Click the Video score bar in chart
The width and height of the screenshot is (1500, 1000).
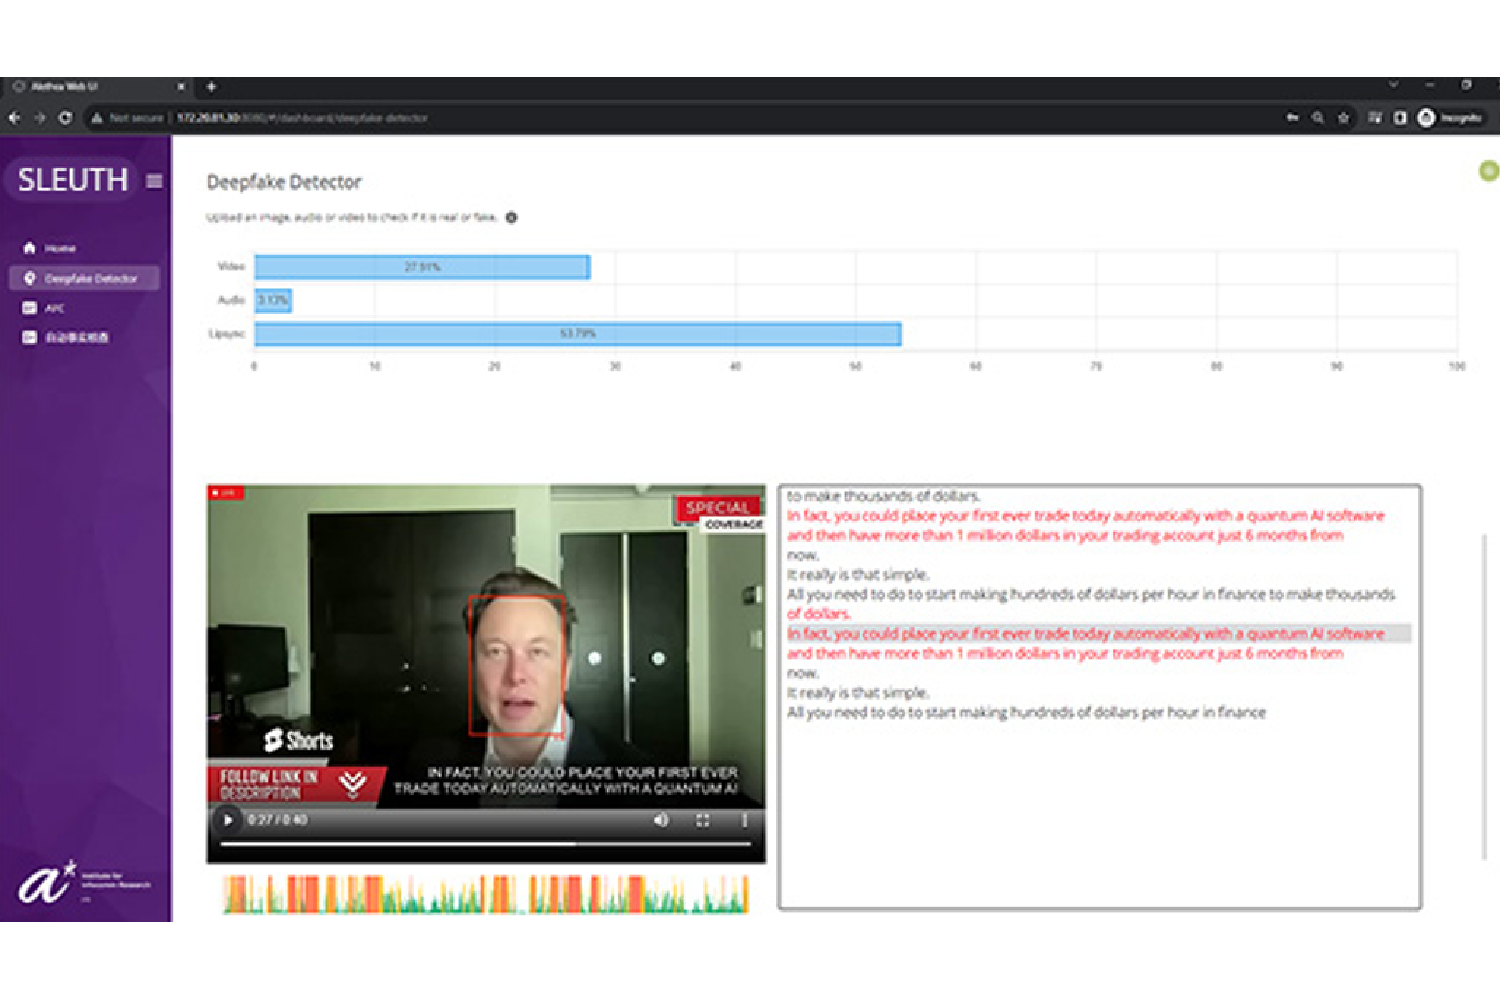pos(422,267)
